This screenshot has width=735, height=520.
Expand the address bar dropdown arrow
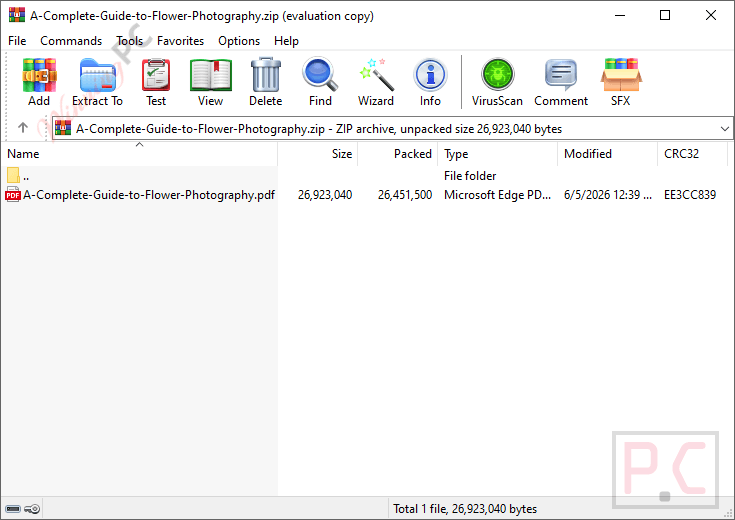click(725, 128)
